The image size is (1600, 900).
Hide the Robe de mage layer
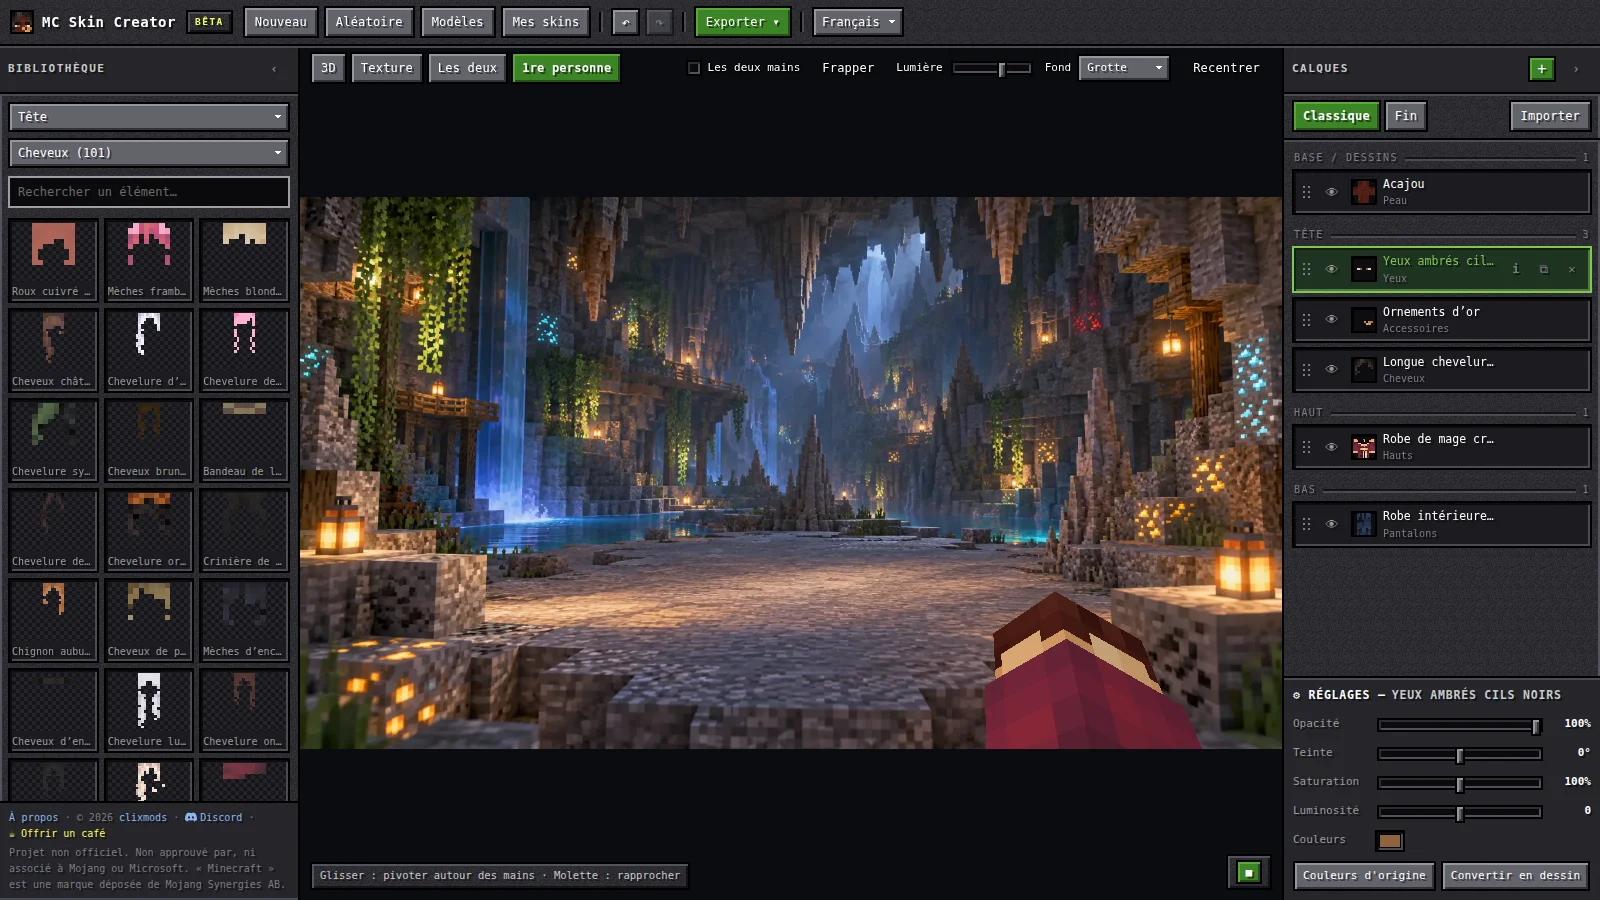point(1331,447)
